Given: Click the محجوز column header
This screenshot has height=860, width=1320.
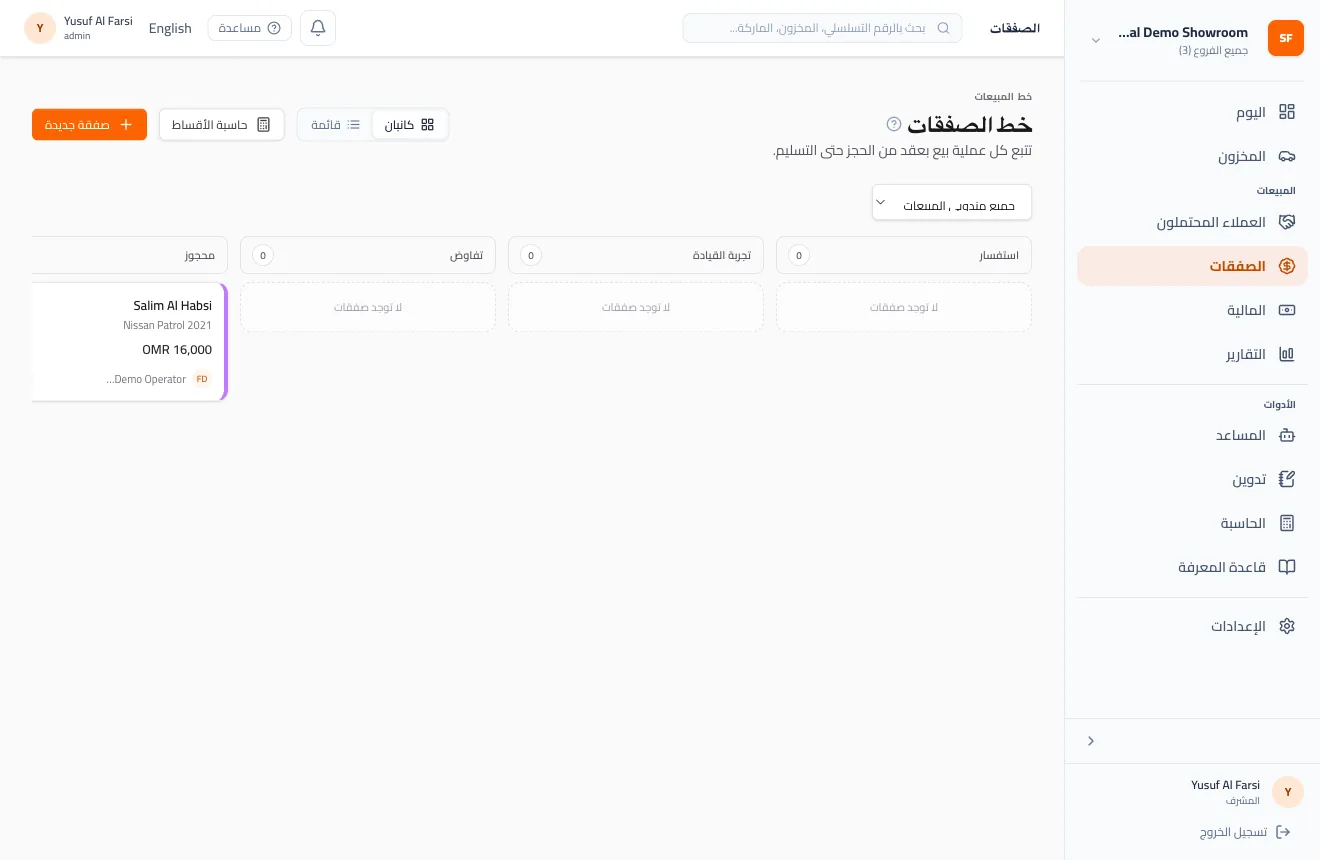Looking at the screenshot, I should point(130,255).
